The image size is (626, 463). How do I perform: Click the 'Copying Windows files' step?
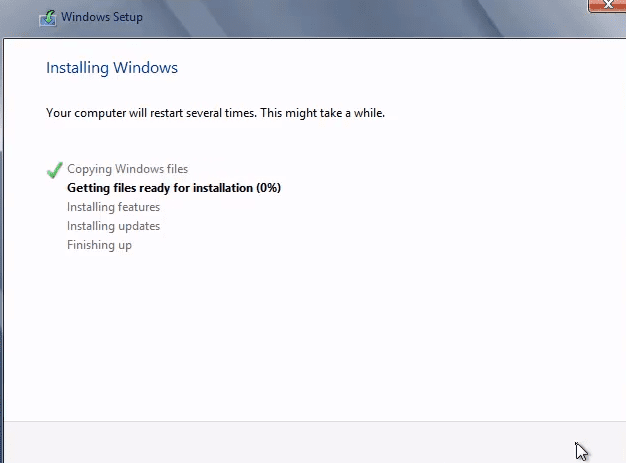click(x=127, y=169)
